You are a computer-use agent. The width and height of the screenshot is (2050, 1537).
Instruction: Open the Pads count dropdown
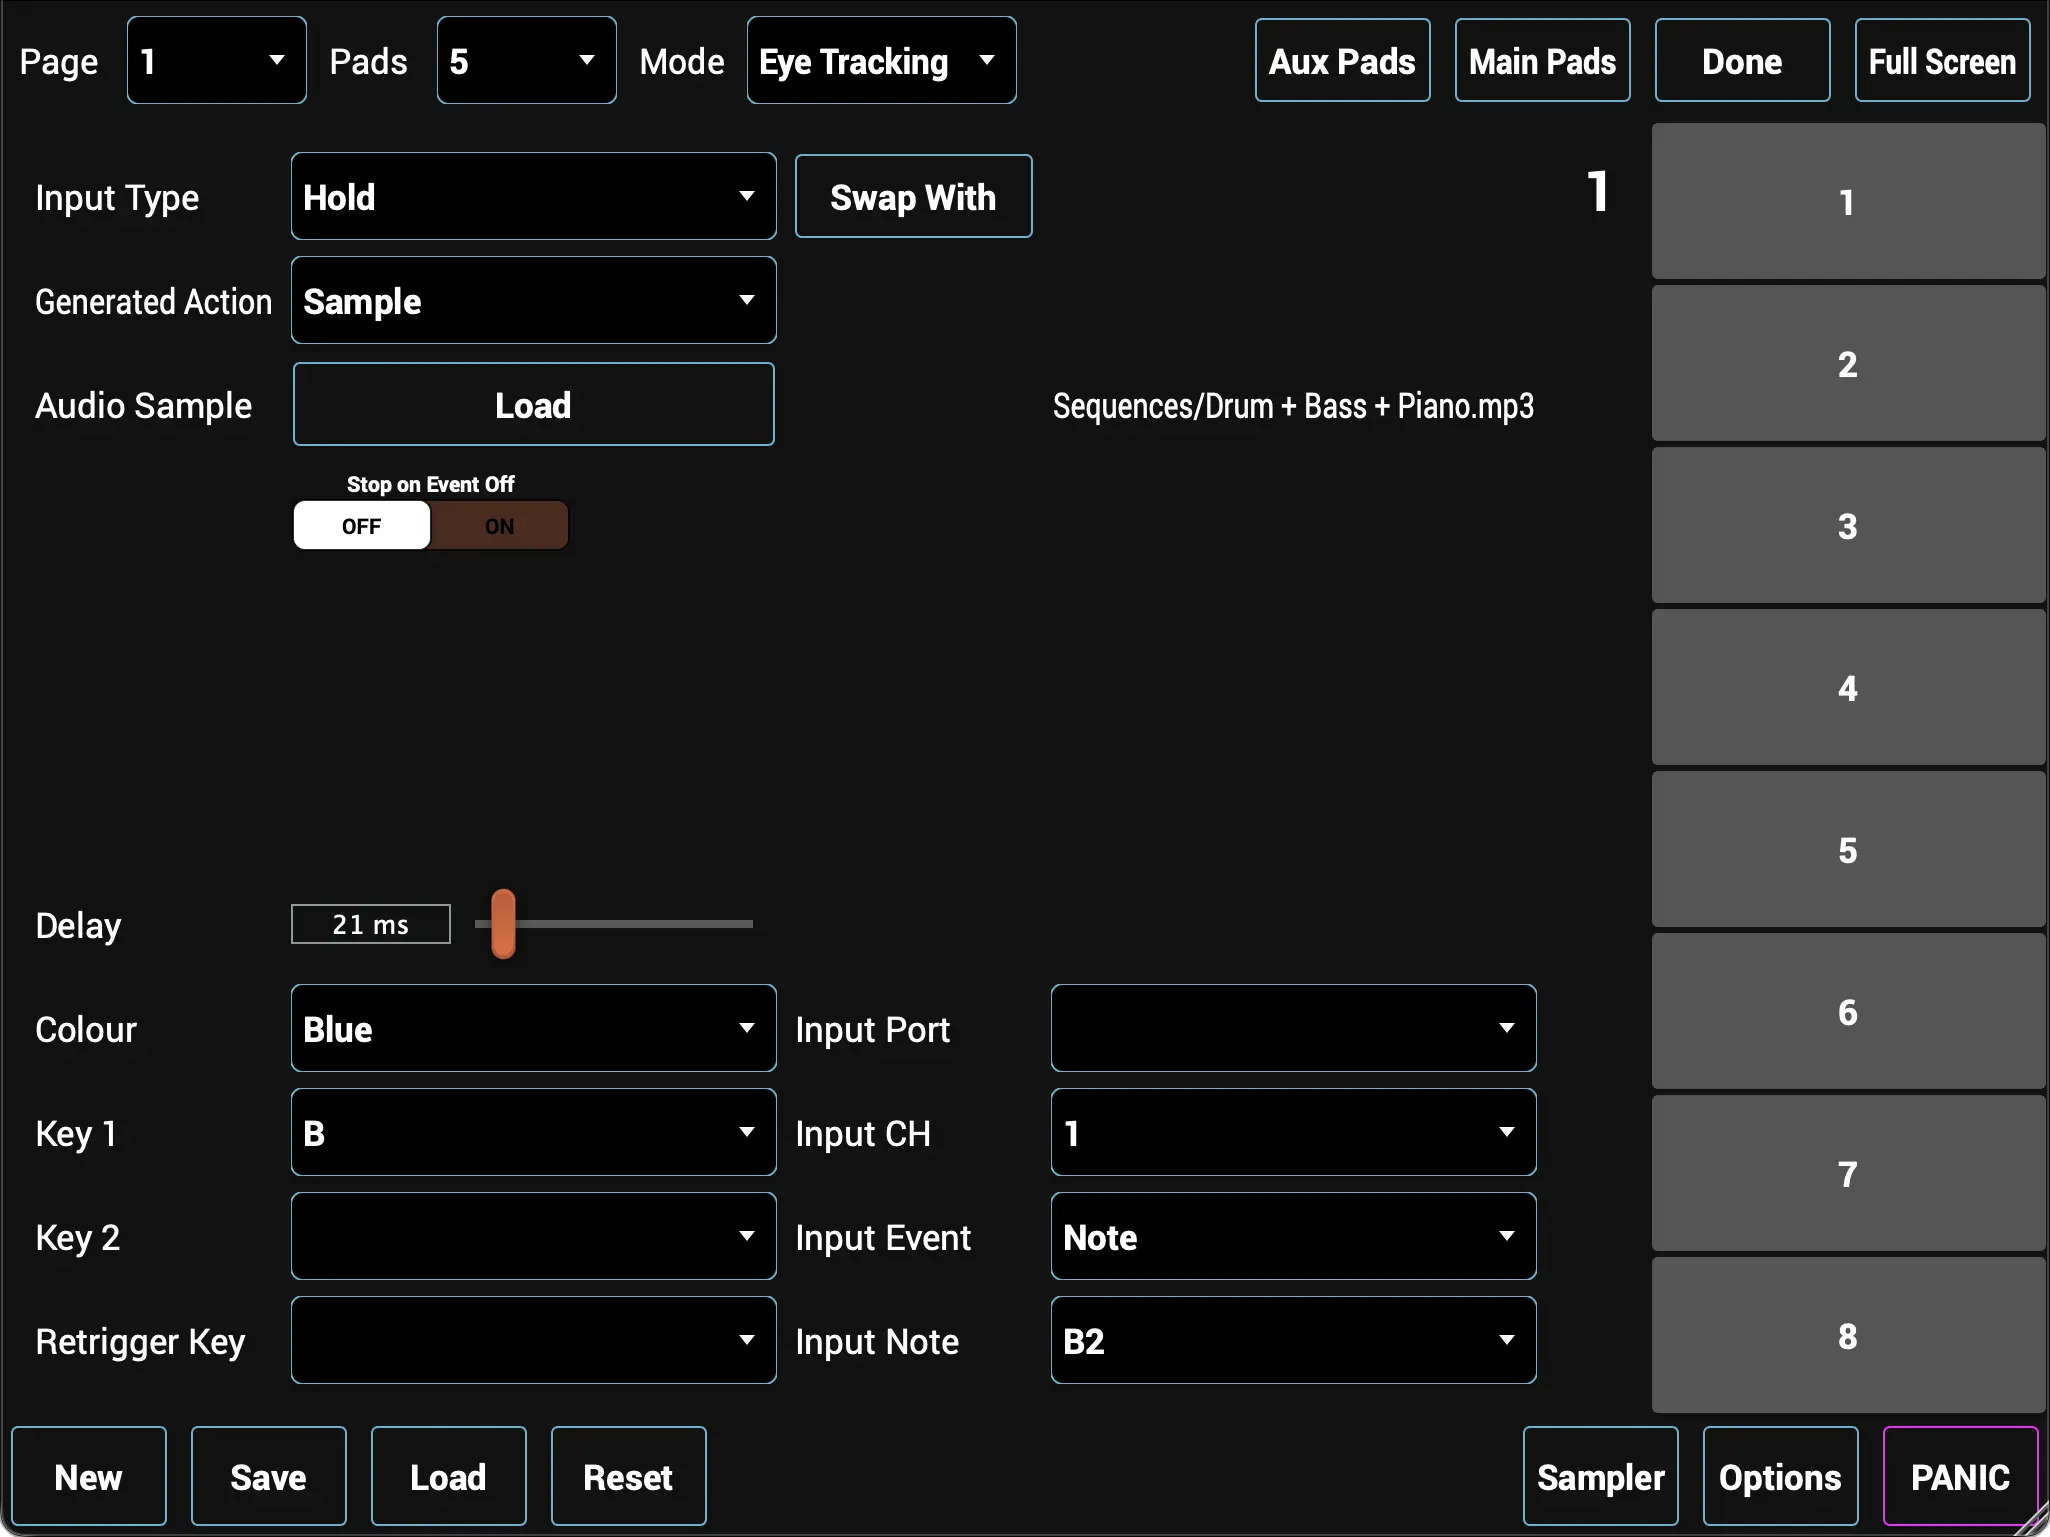coord(526,61)
